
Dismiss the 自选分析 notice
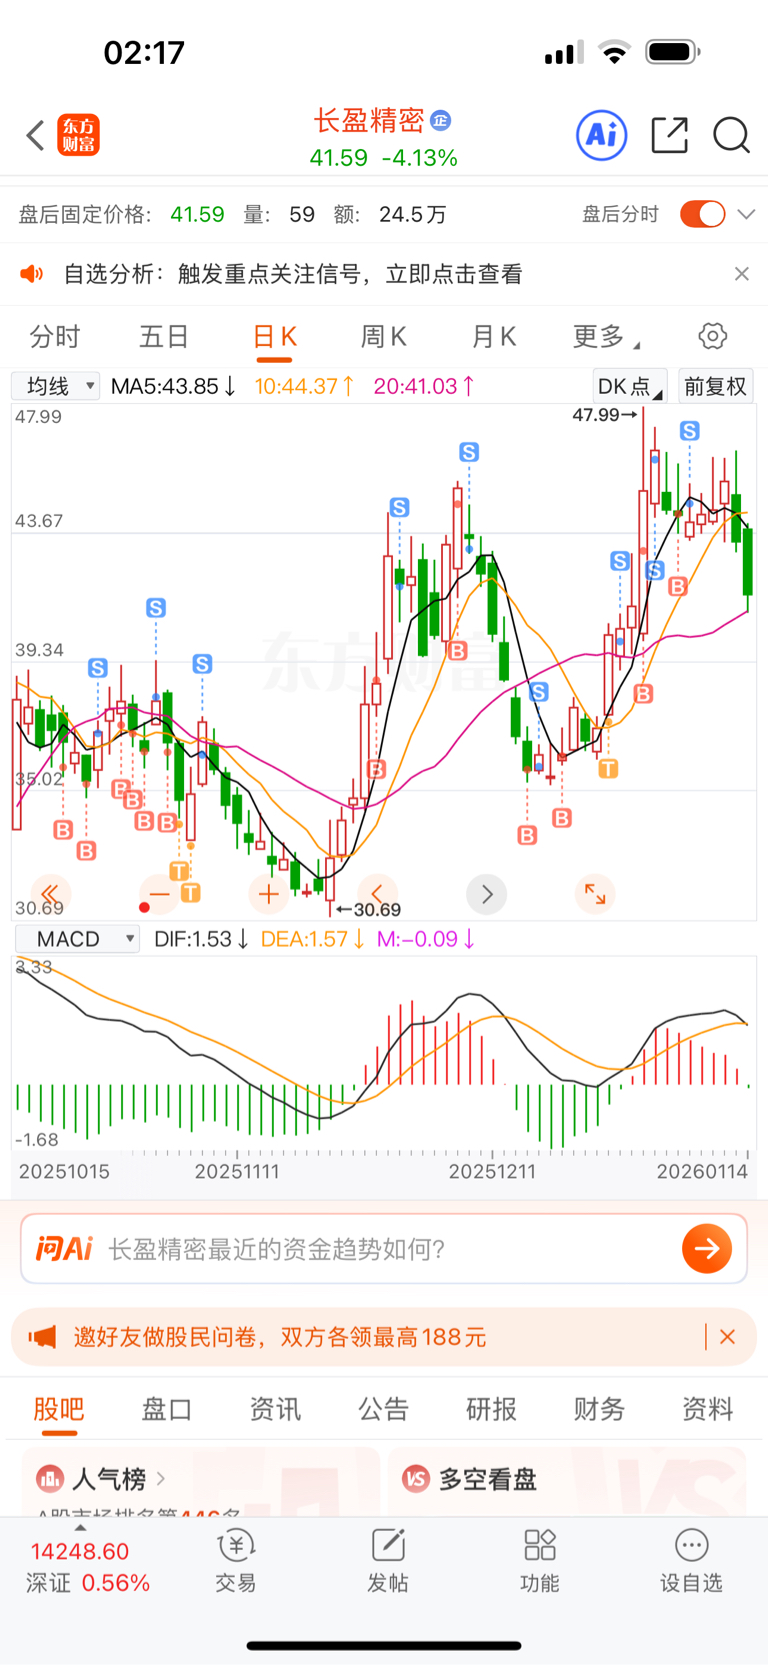(x=742, y=274)
